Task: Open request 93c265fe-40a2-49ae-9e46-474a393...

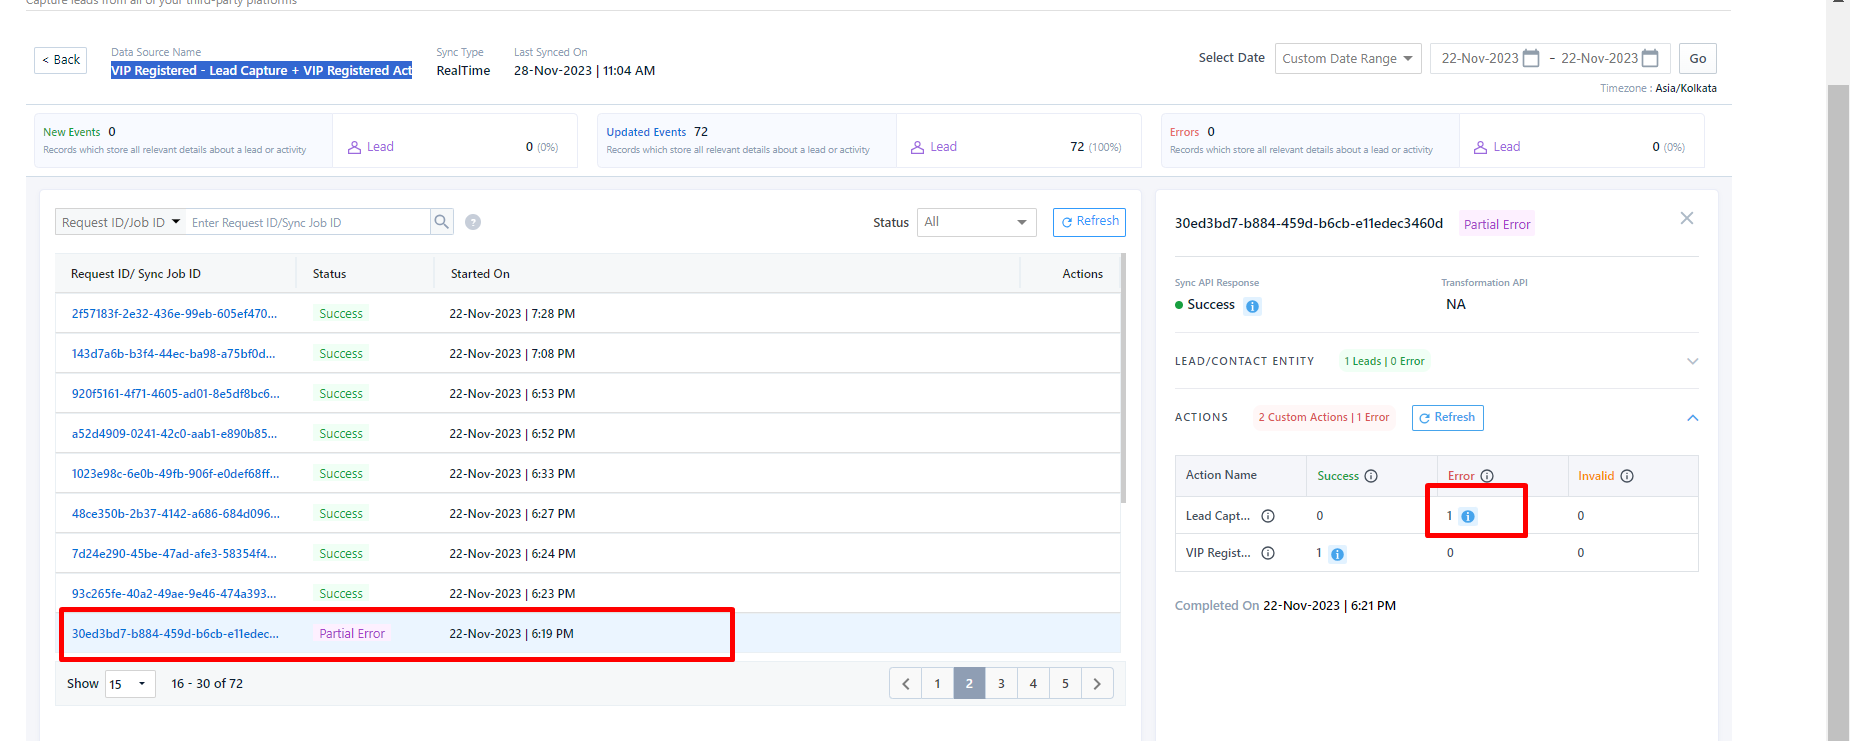Action: pos(174,594)
